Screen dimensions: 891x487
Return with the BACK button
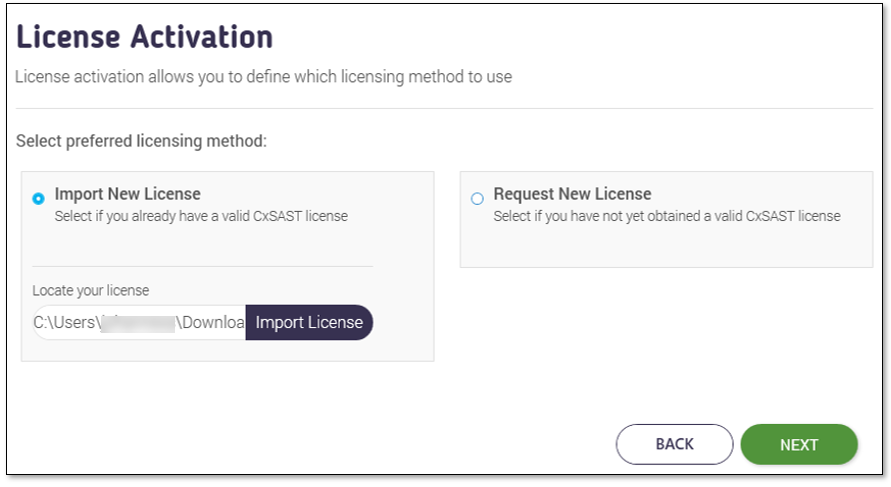point(675,444)
